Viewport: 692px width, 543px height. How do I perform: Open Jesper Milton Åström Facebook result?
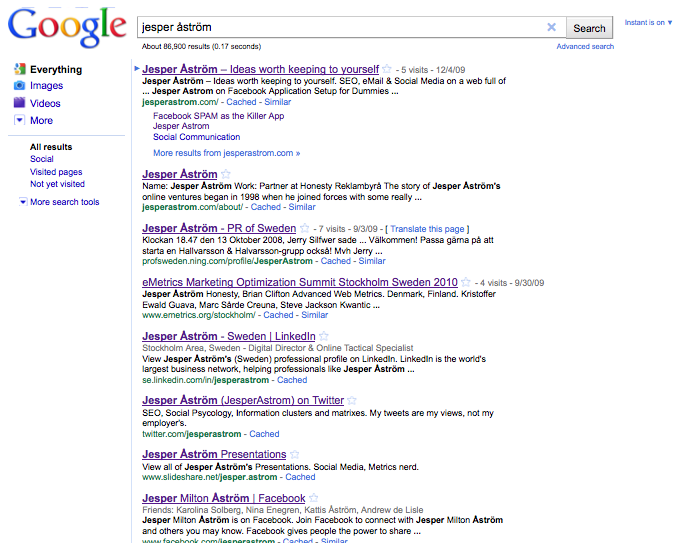[223, 498]
